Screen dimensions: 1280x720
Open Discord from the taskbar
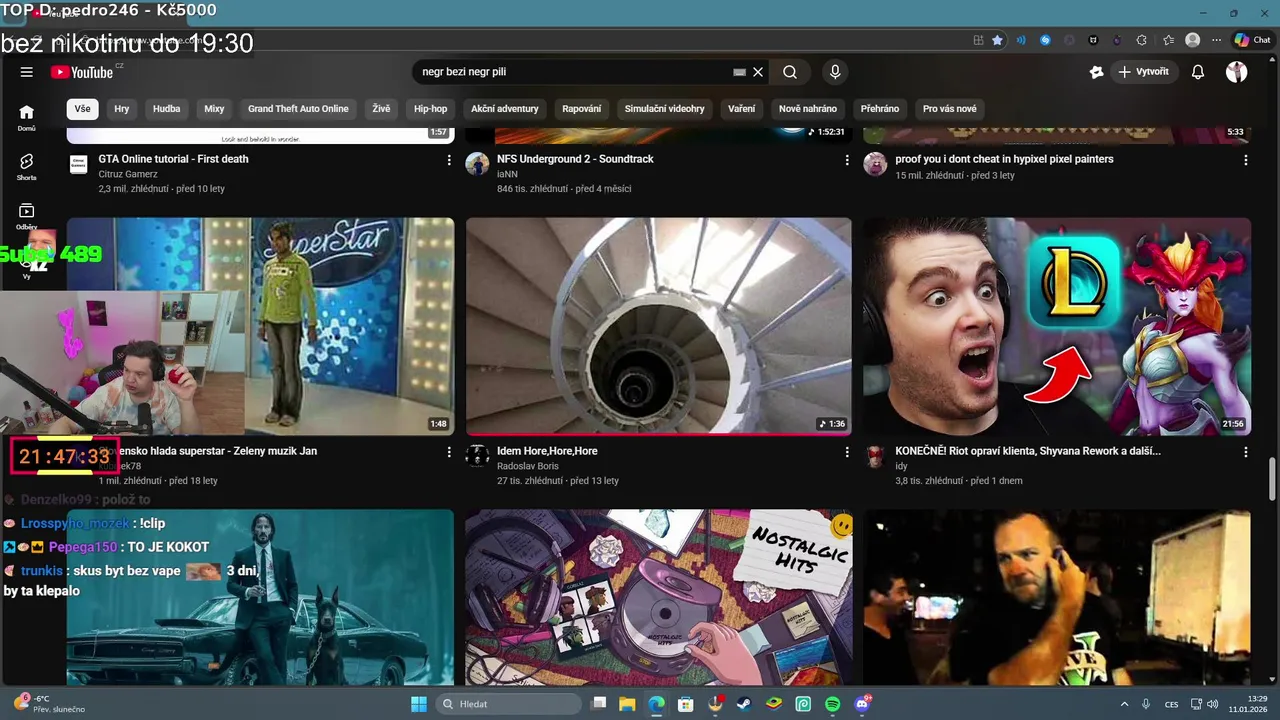(862, 704)
